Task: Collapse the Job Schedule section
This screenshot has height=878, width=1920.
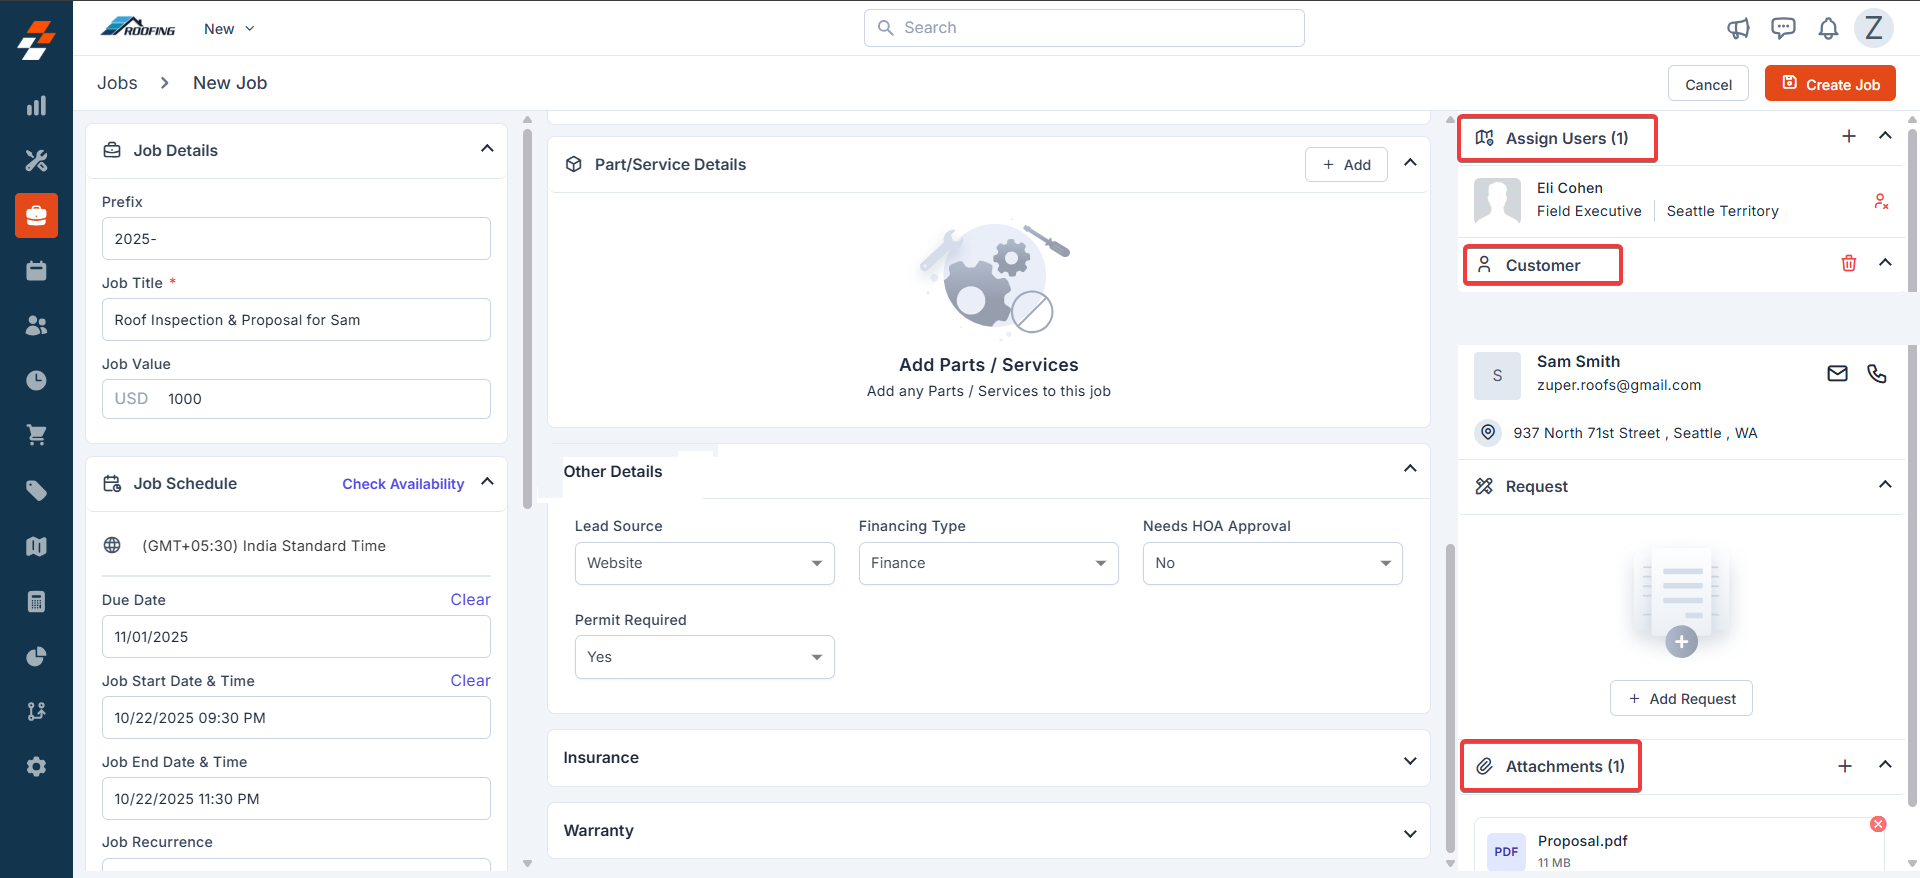Action: point(487,482)
